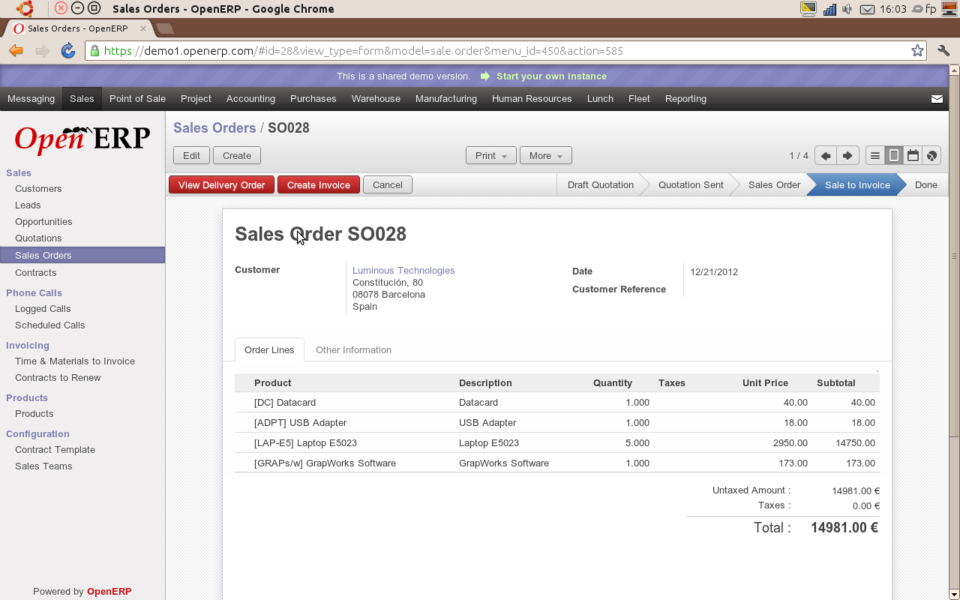Expand the More dropdown menu
This screenshot has height=600, width=960.
(546, 156)
